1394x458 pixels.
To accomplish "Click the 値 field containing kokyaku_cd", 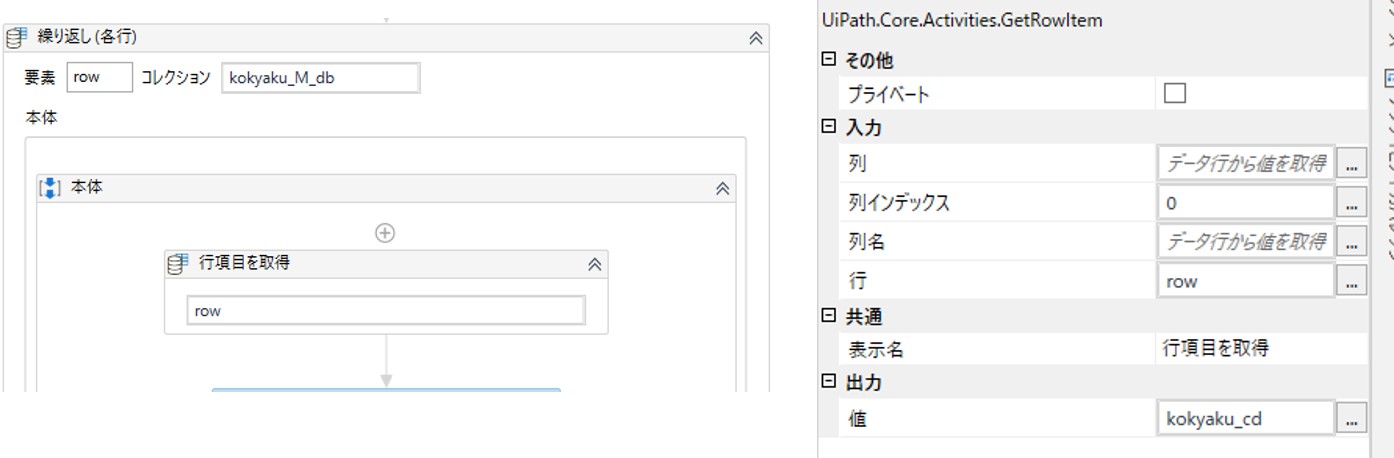I will click(x=1245, y=419).
